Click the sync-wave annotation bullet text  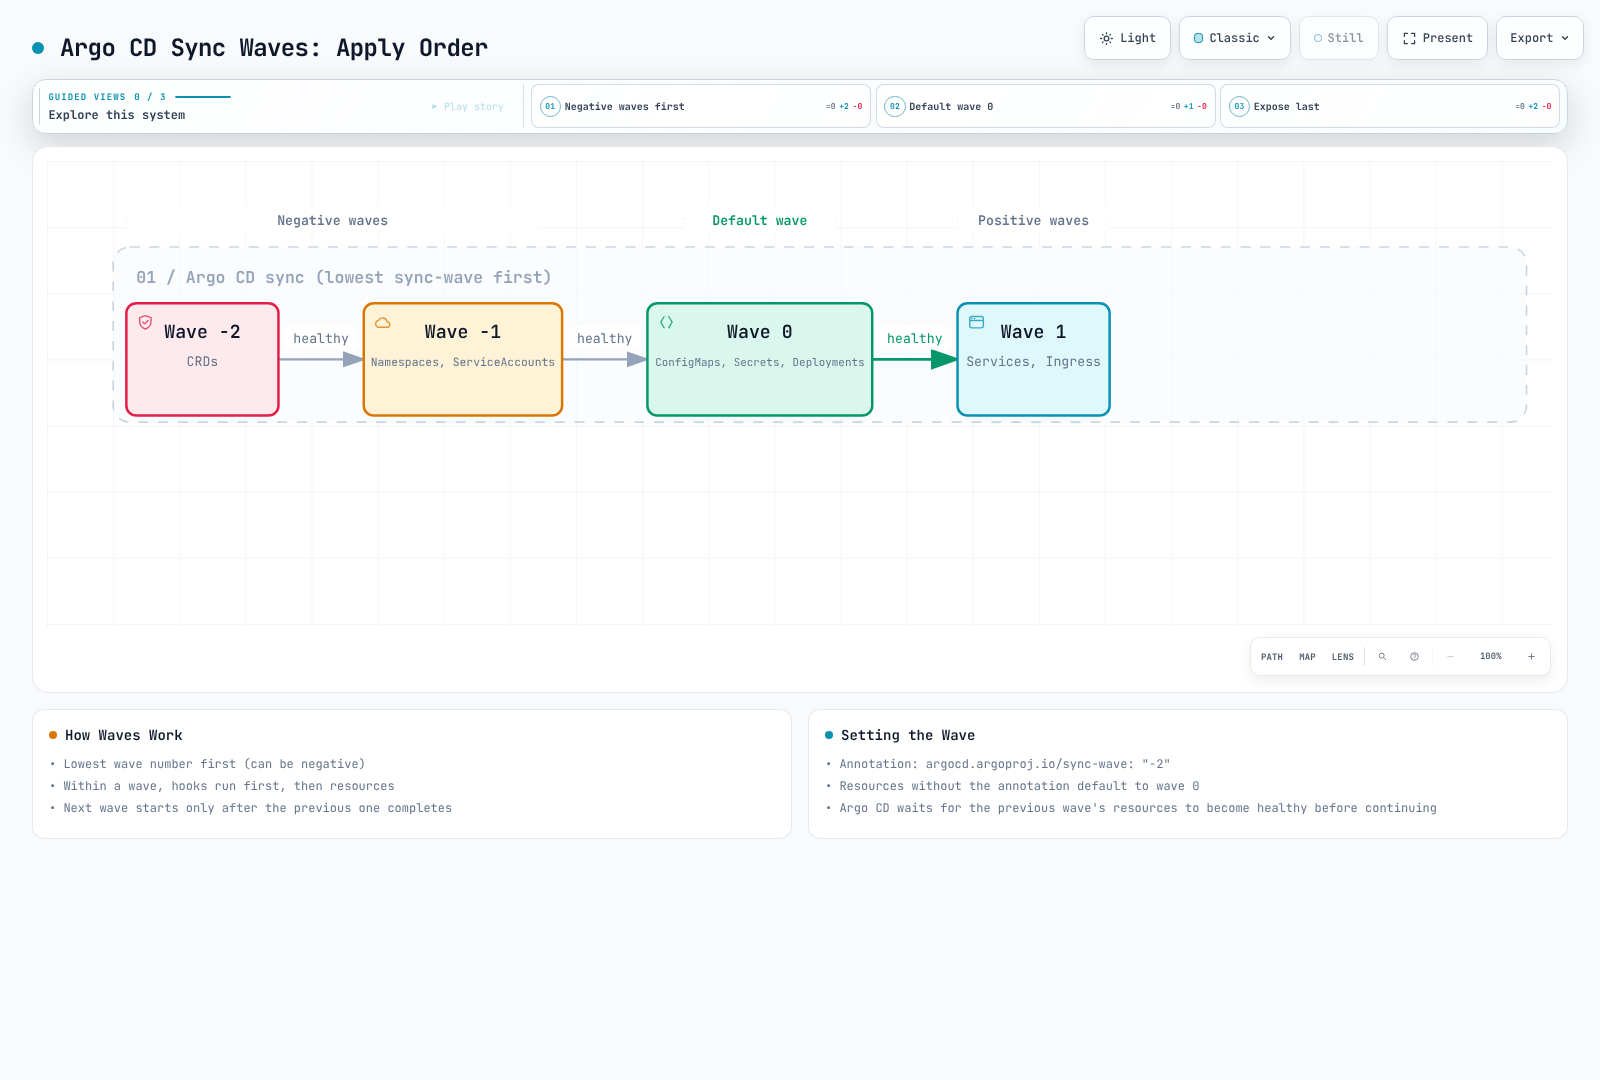[1005, 764]
